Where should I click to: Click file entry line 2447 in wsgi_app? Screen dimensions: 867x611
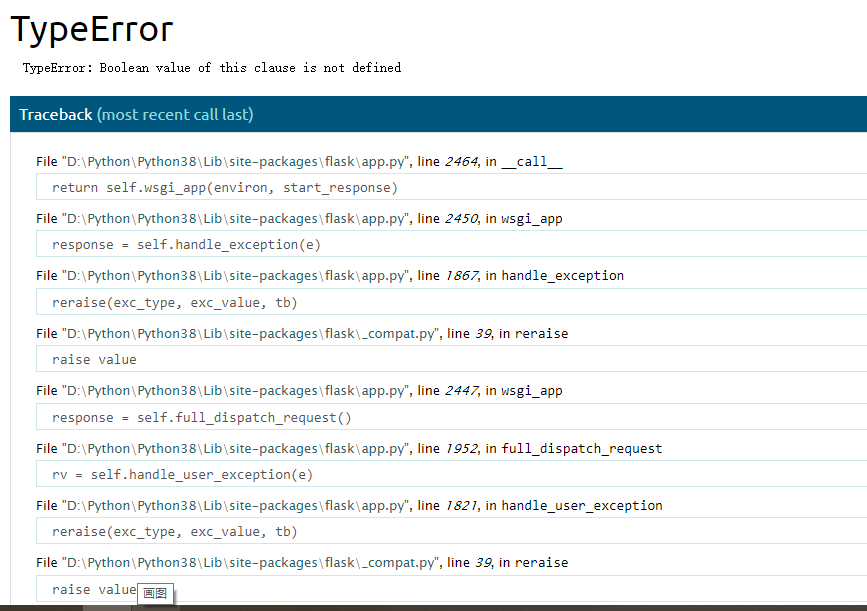point(299,390)
